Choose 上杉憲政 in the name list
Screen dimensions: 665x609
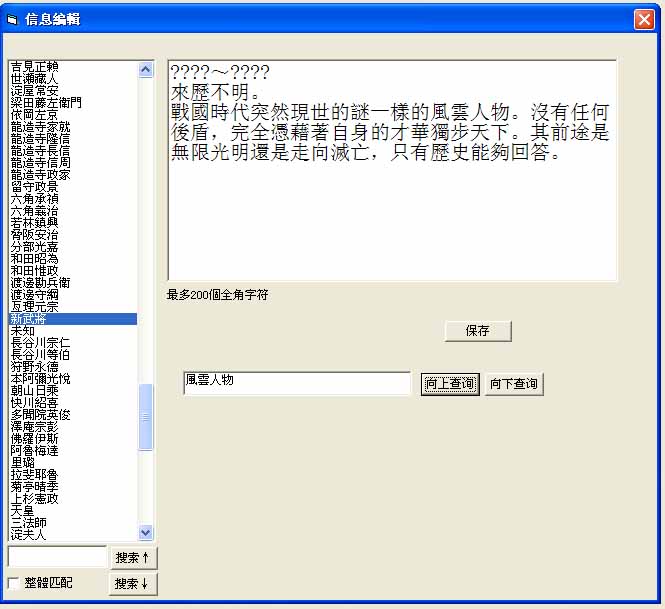point(35,498)
